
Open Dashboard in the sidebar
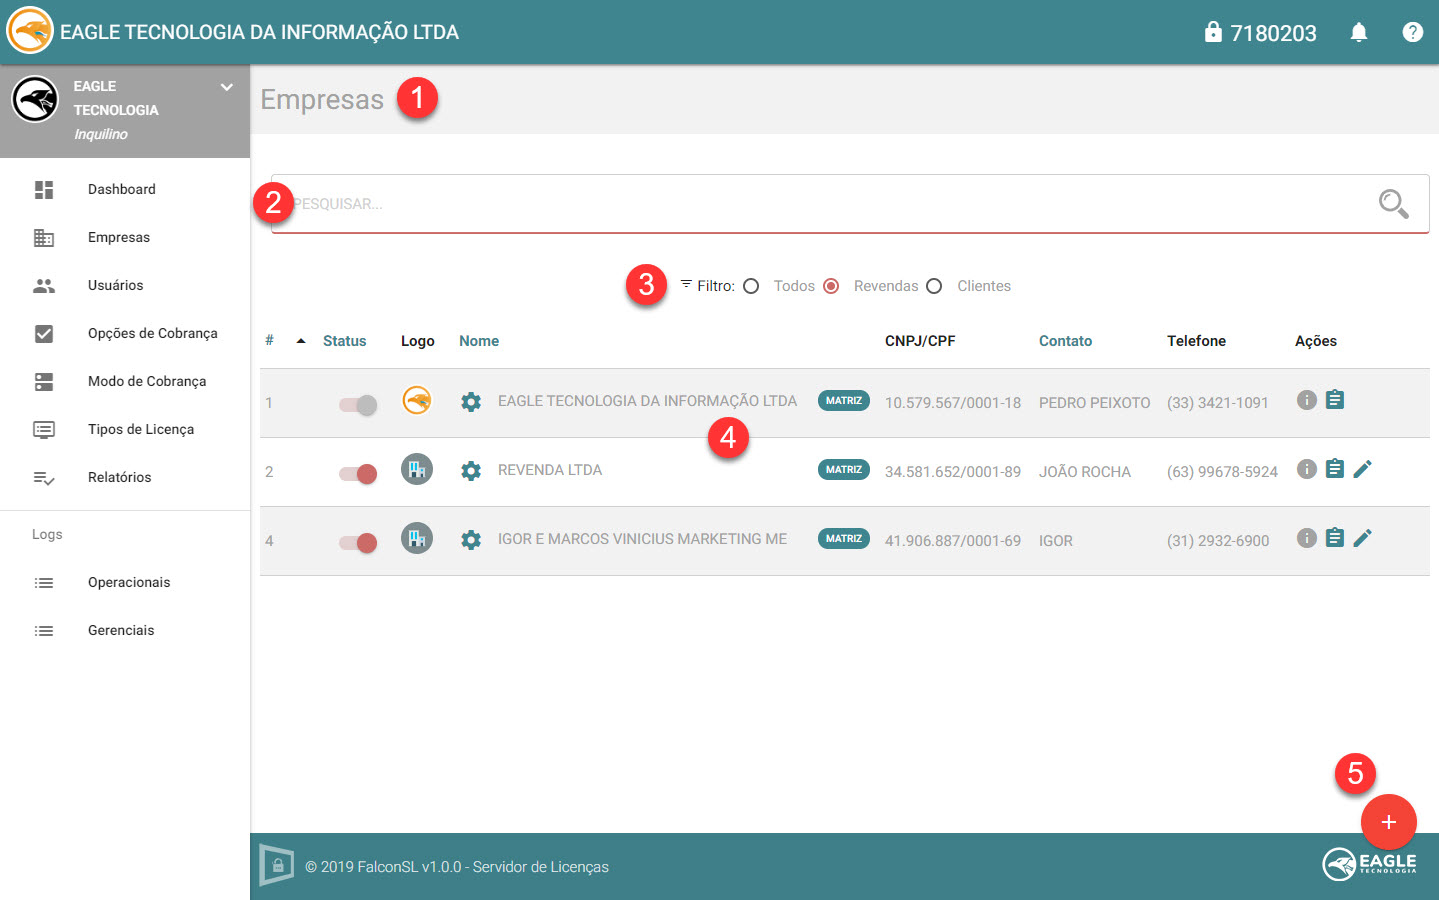pyautogui.click(x=122, y=189)
